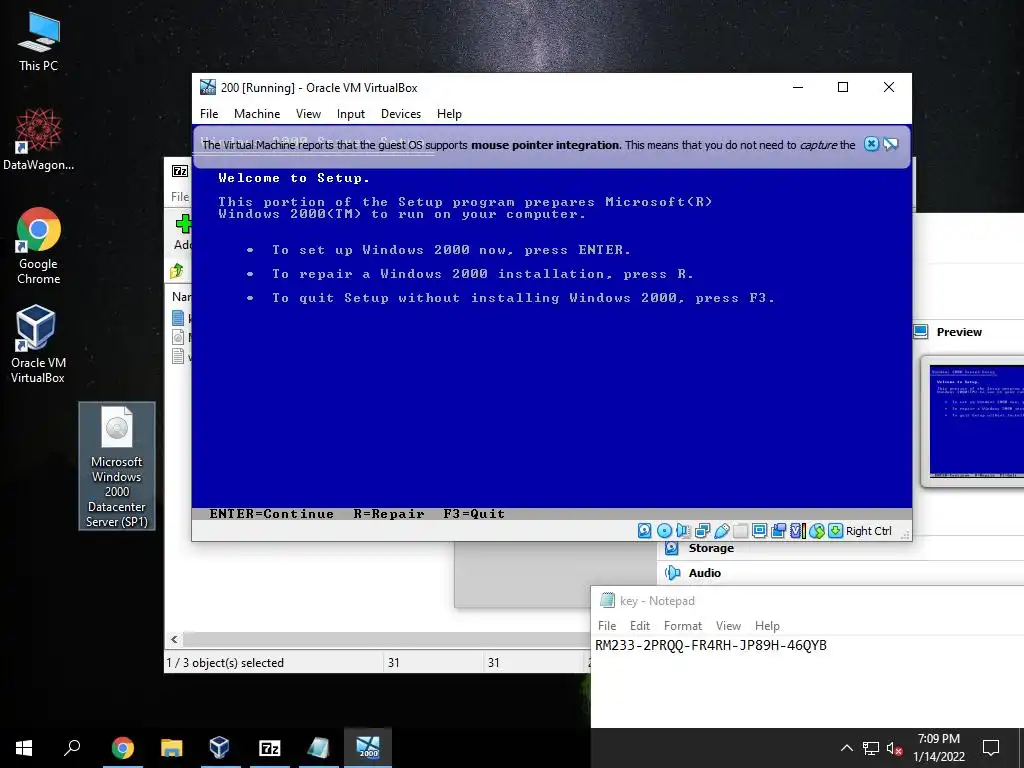The width and height of the screenshot is (1024, 768).
Task: Open the Devices menu
Action: [401, 114]
